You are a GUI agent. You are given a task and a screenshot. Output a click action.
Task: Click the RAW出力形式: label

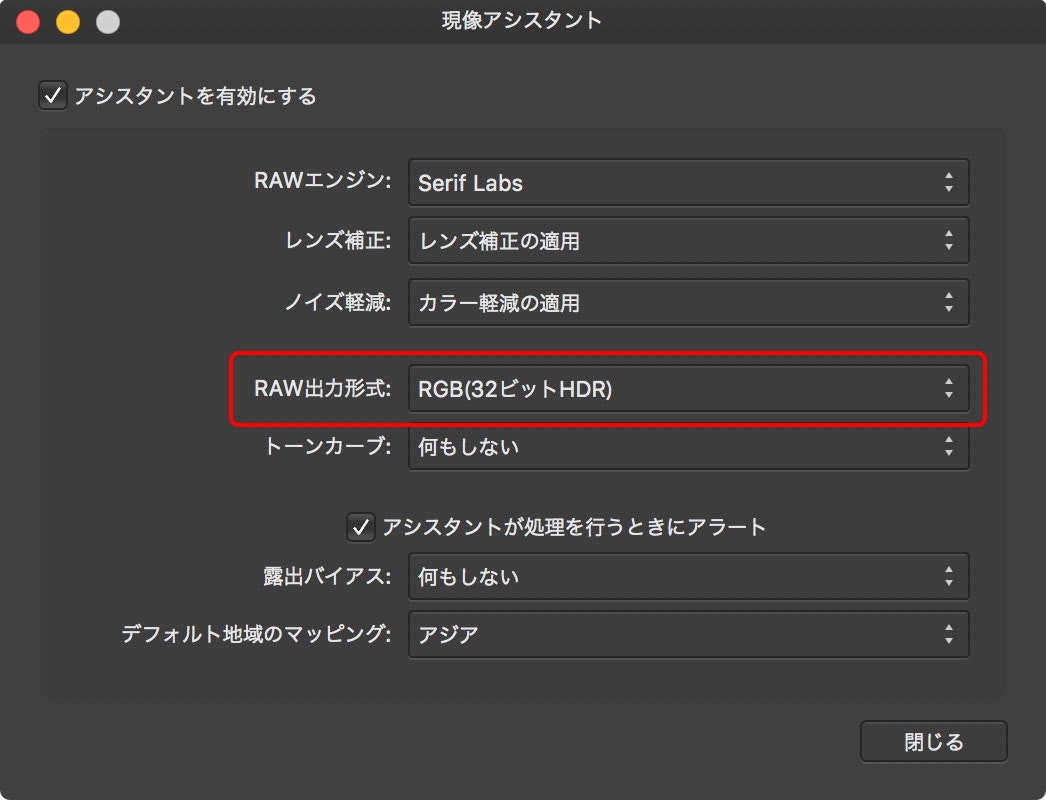pyautogui.click(x=323, y=388)
